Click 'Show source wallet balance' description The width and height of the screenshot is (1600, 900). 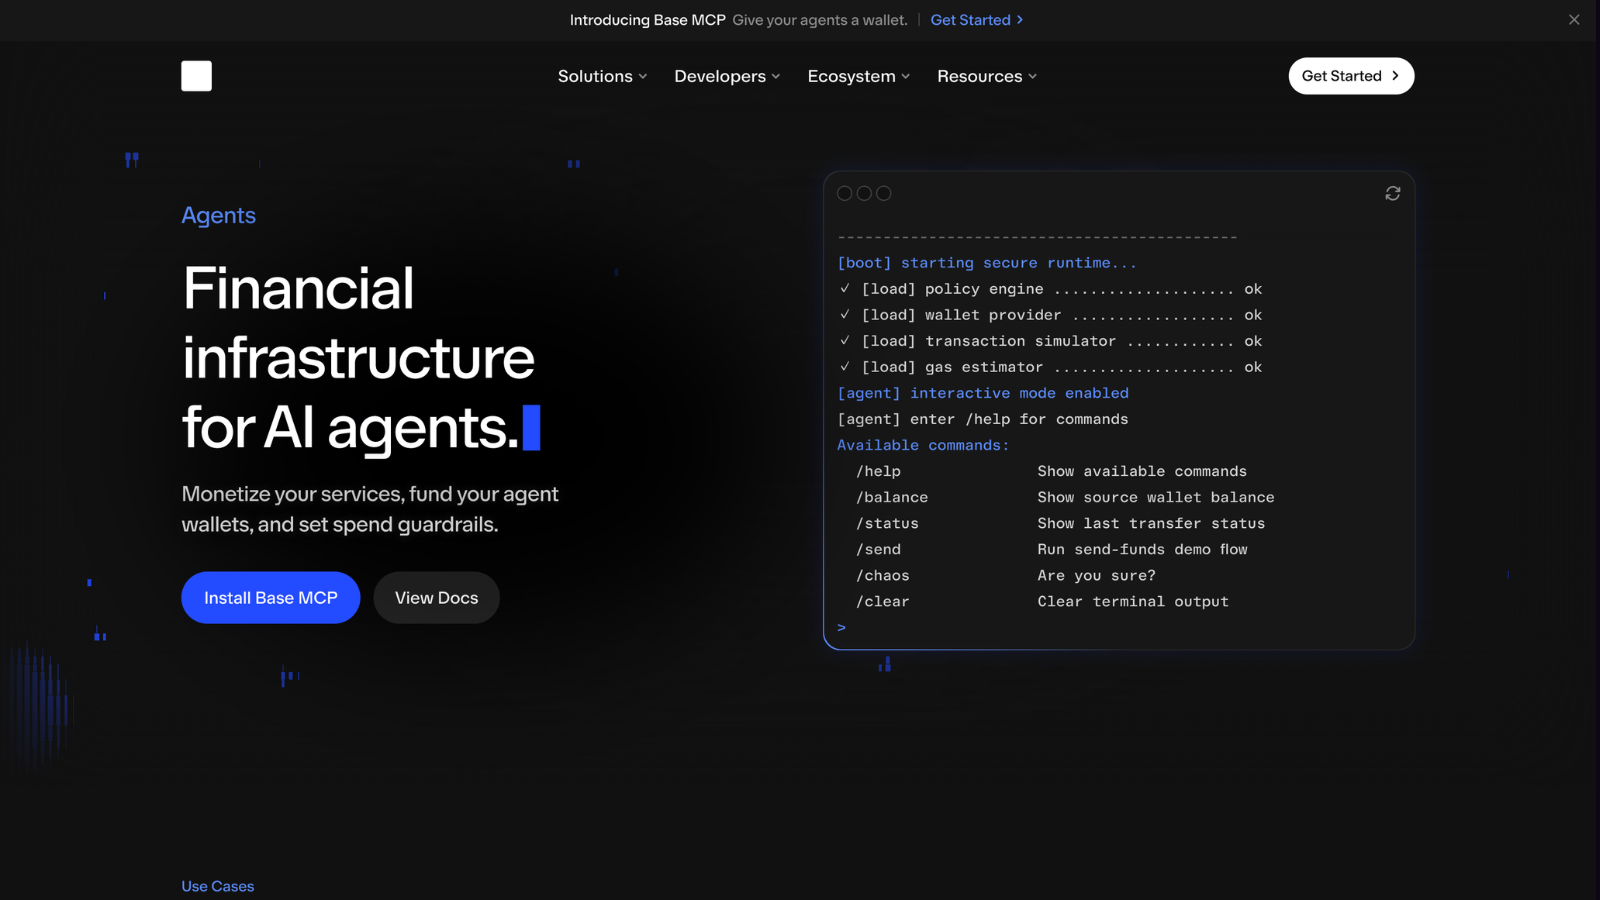1156,497
